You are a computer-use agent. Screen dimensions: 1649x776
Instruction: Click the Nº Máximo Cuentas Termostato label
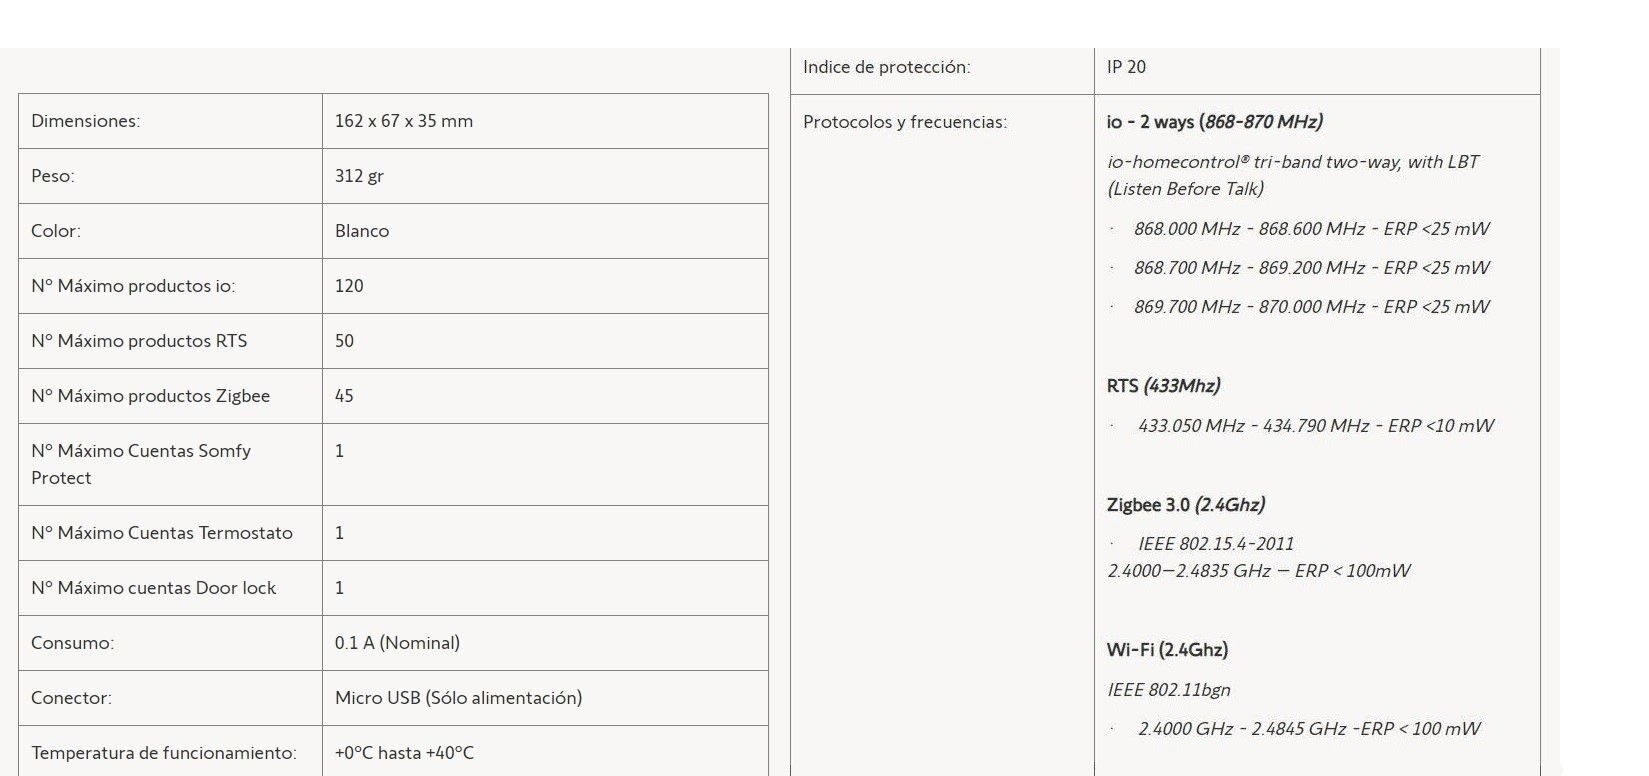tap(162, 533)
